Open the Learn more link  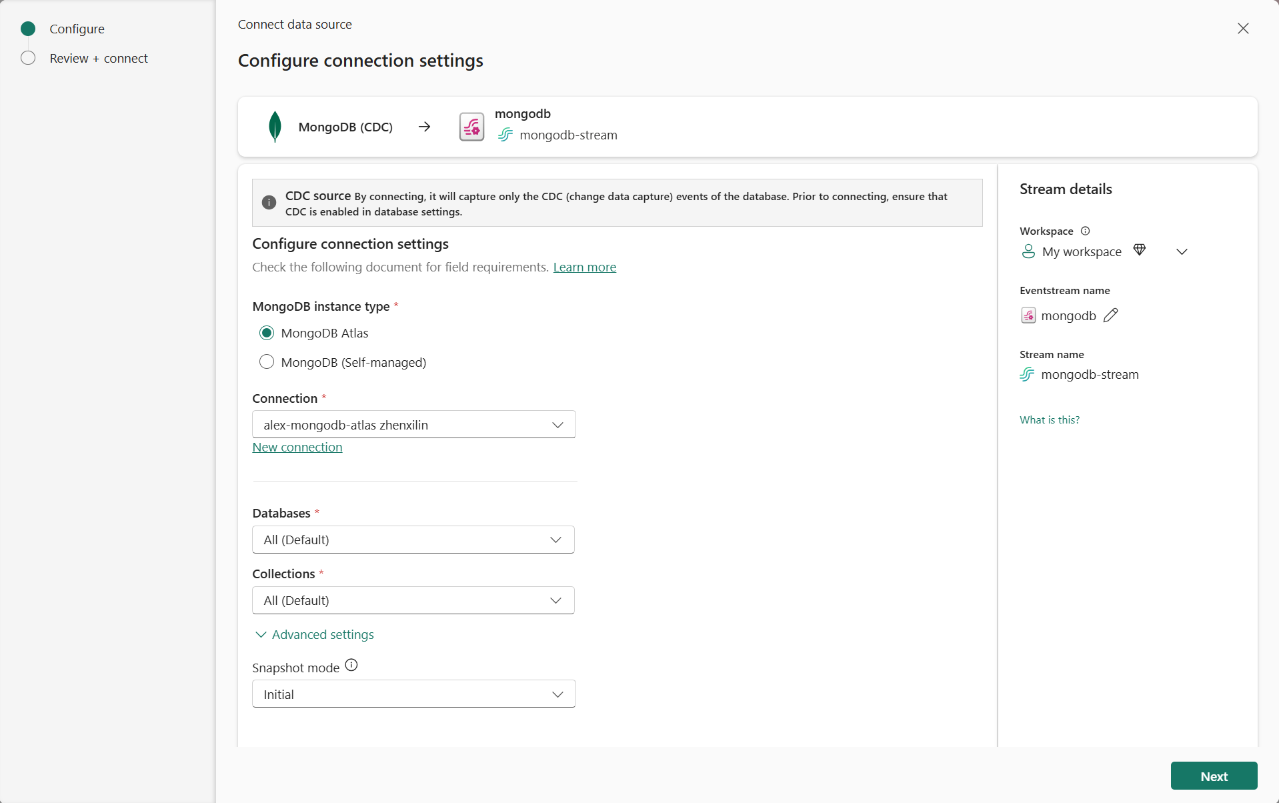coord(584,267)
